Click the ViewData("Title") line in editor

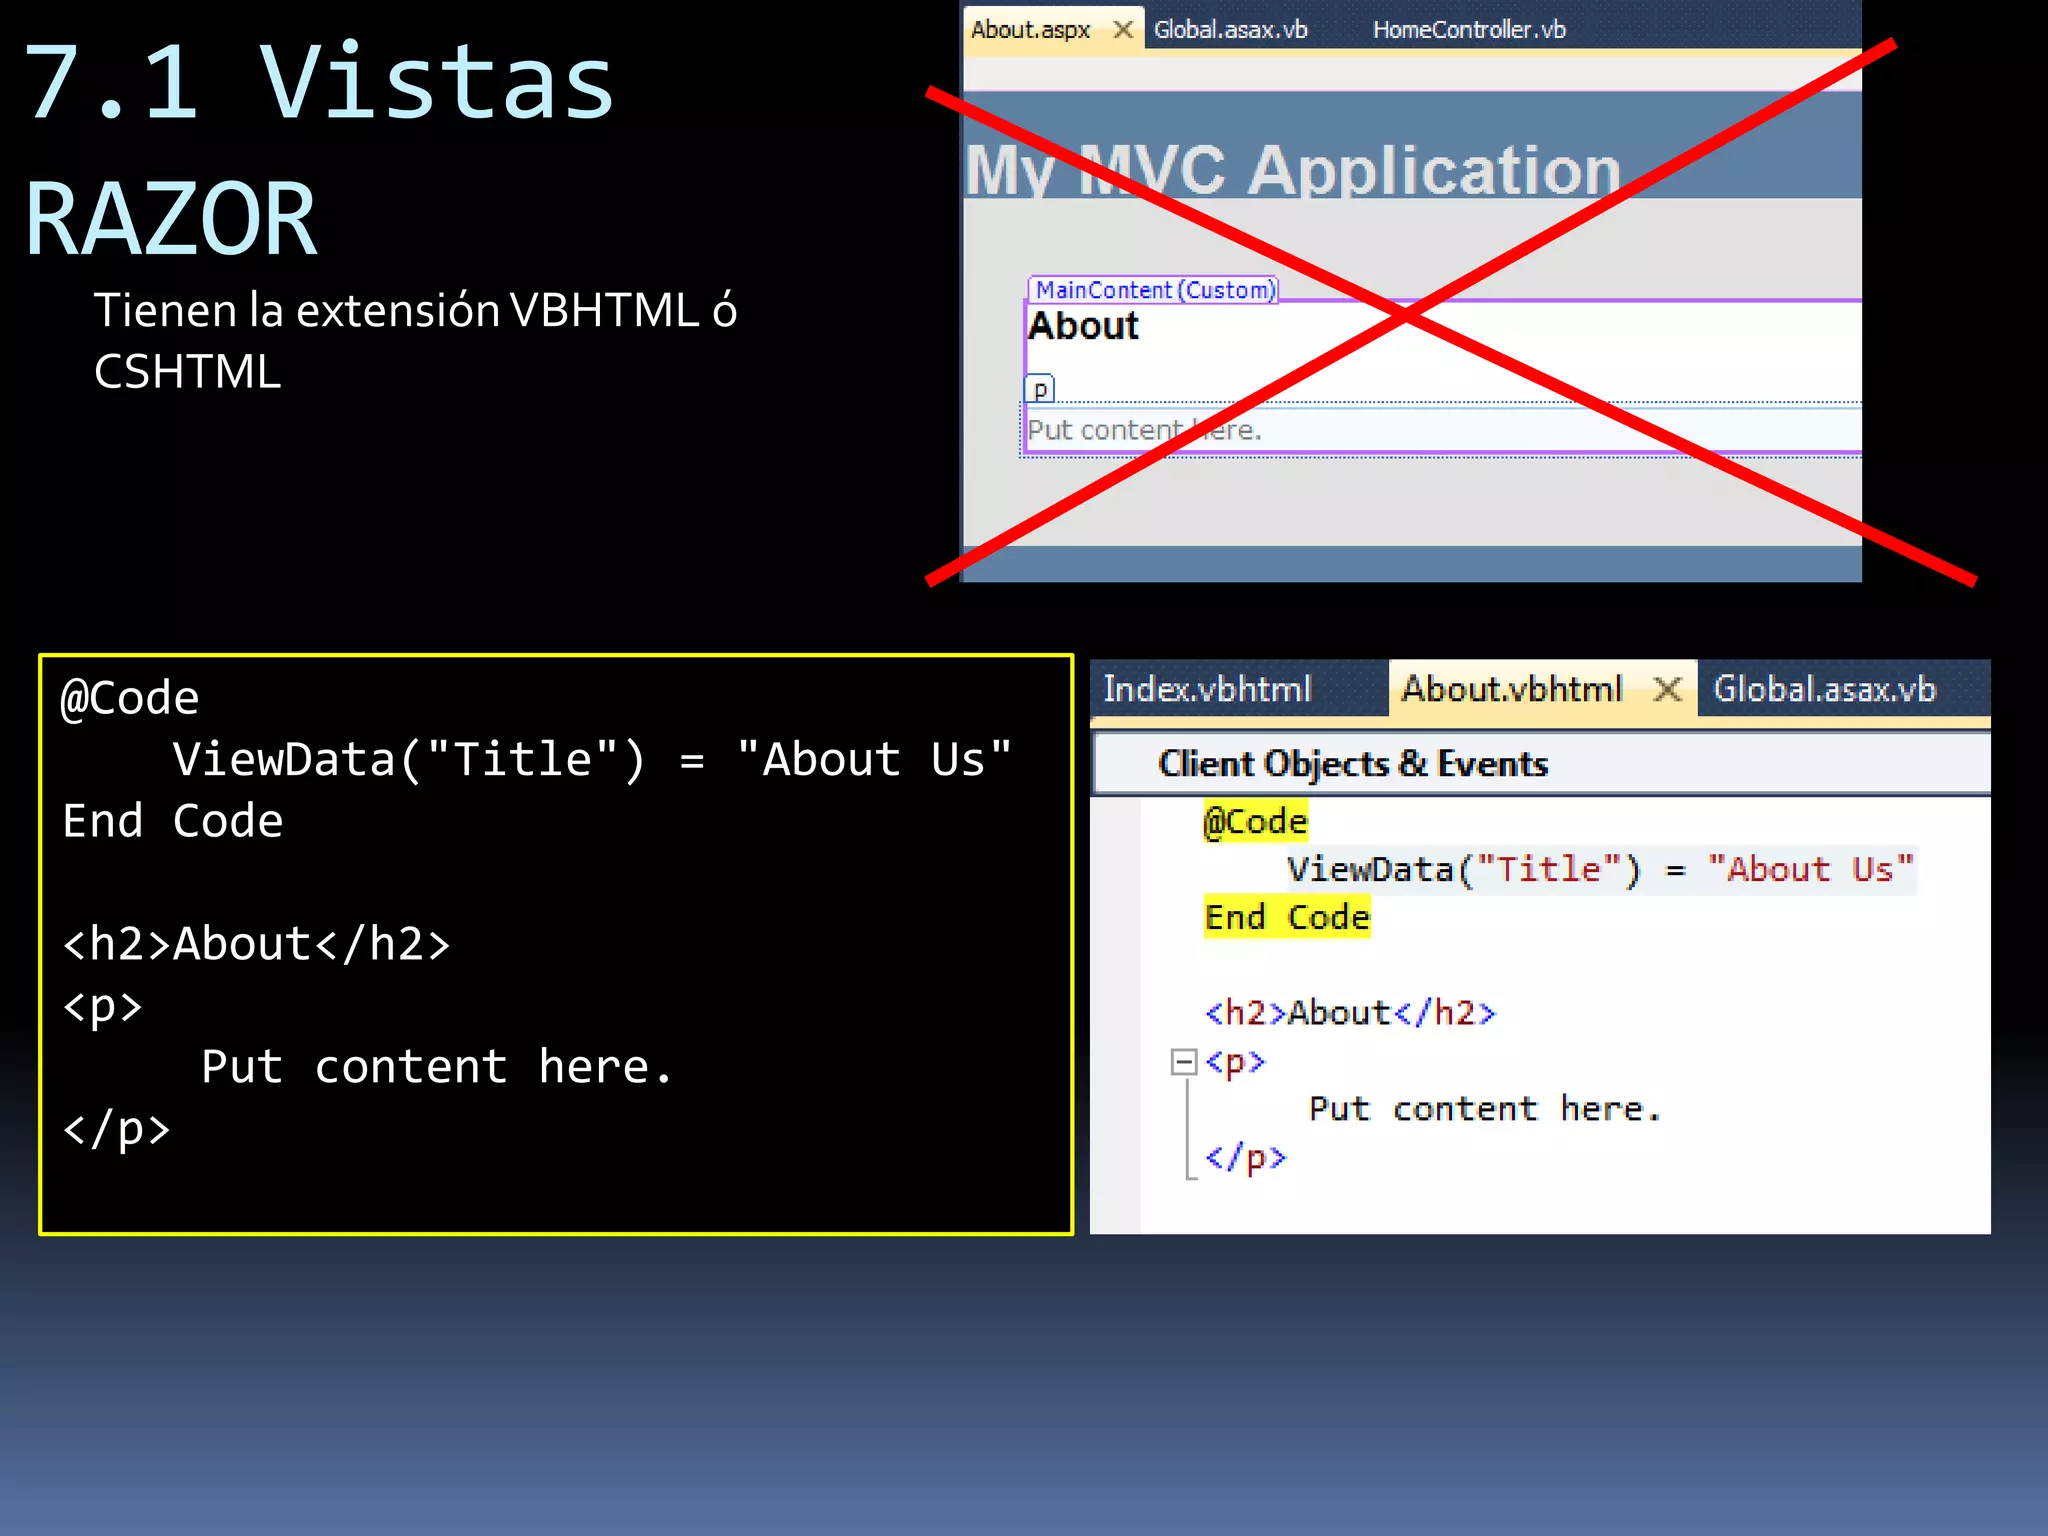(1598, 869)
